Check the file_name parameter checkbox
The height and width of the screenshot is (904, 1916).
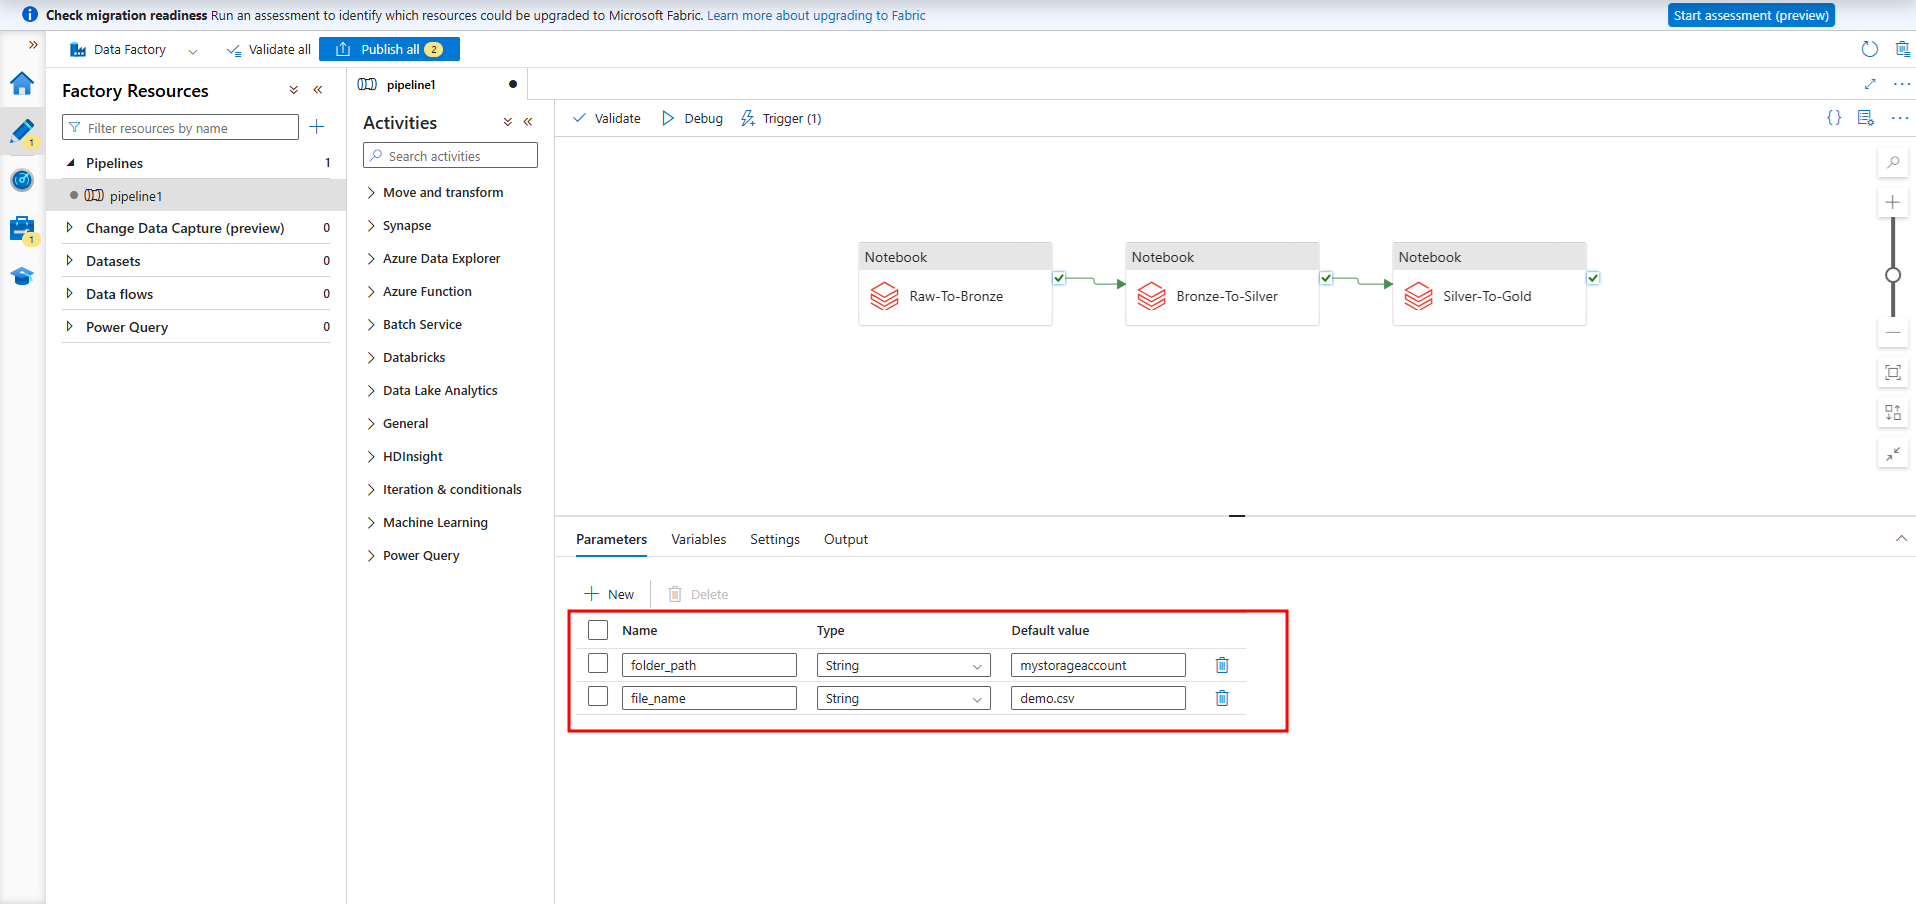point(598,697)
